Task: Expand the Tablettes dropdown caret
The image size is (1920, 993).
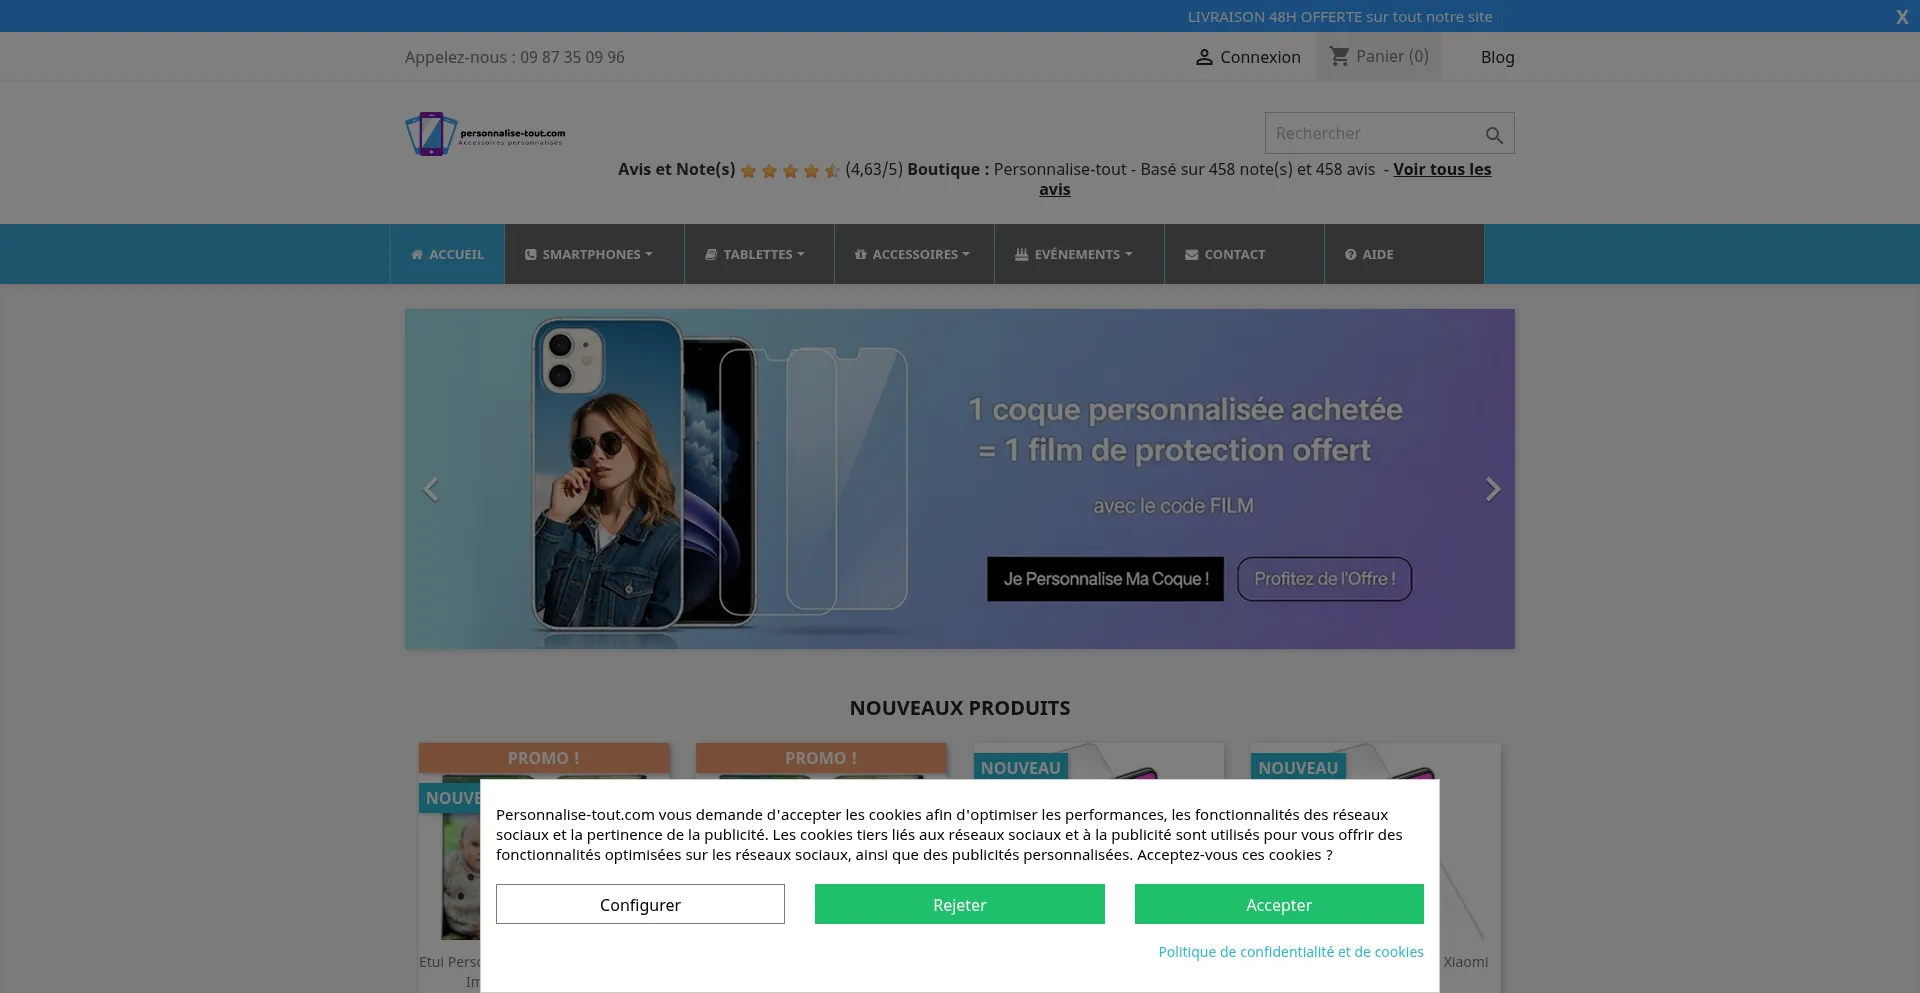Action: [801, 254]
